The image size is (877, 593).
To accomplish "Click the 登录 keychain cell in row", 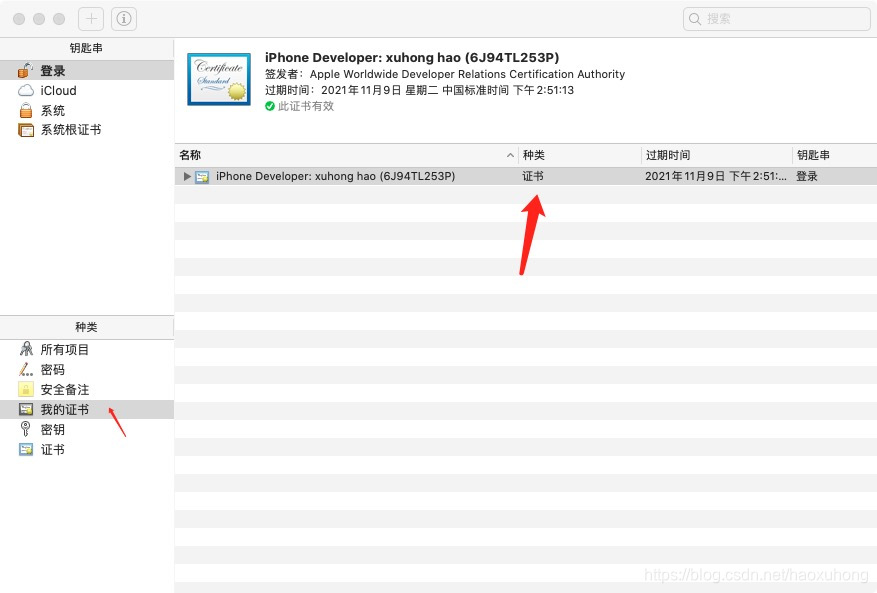I will tap(807, 176).
